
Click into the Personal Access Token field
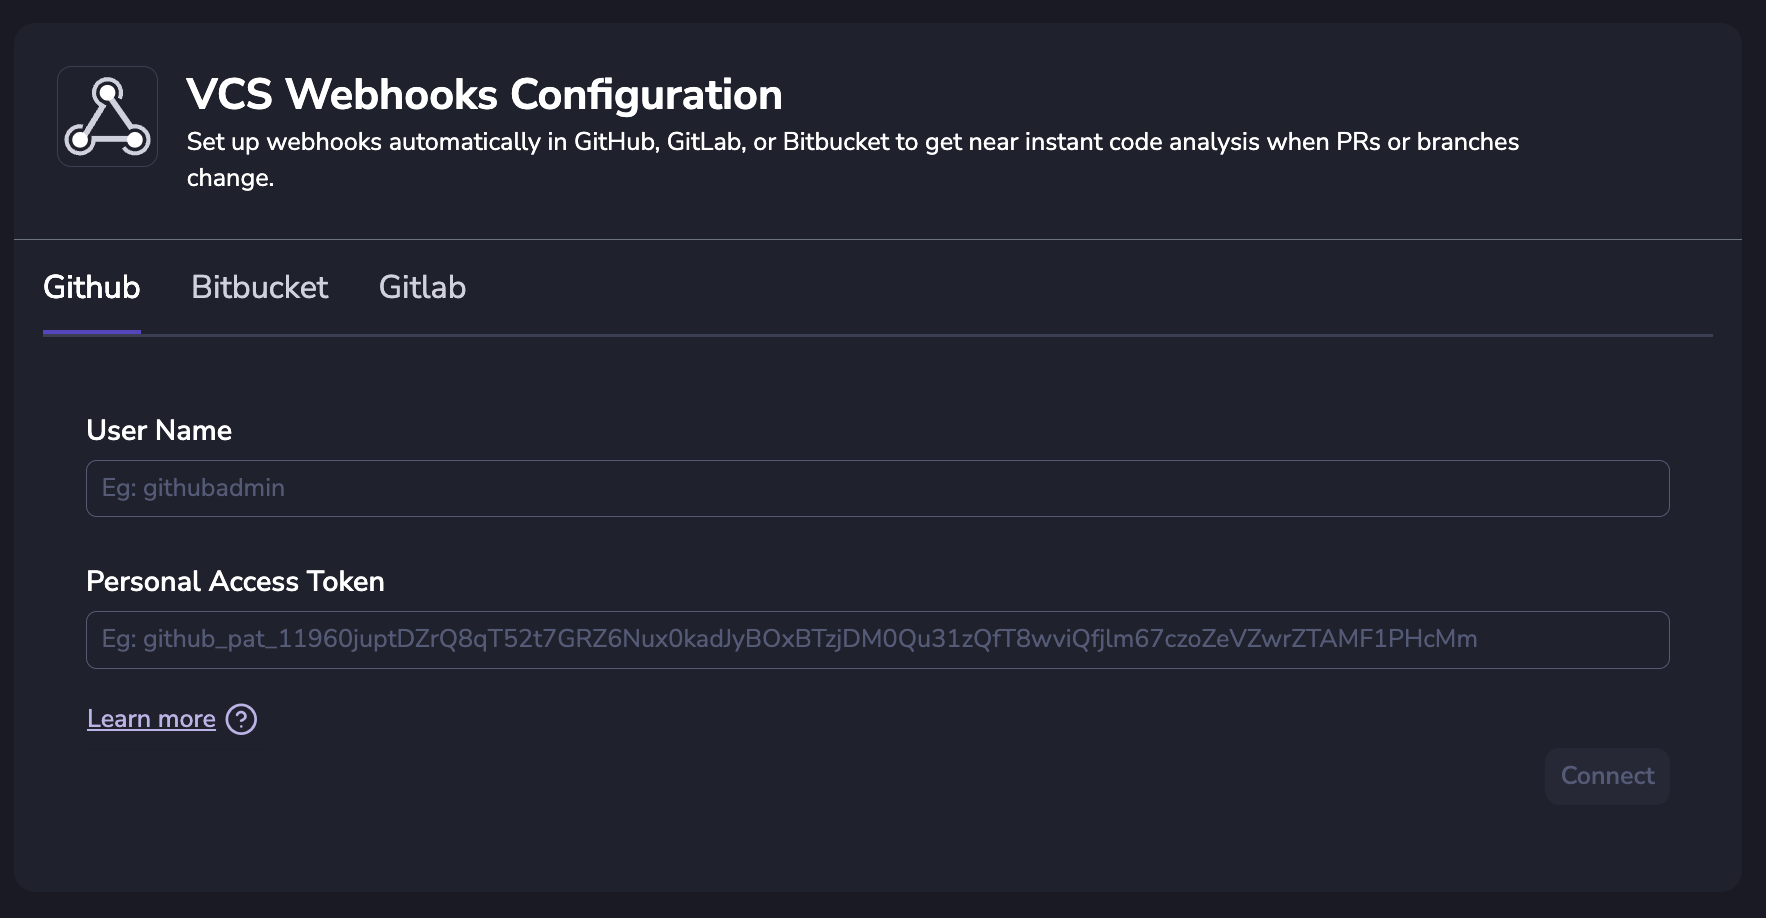(x=877, y=640)
